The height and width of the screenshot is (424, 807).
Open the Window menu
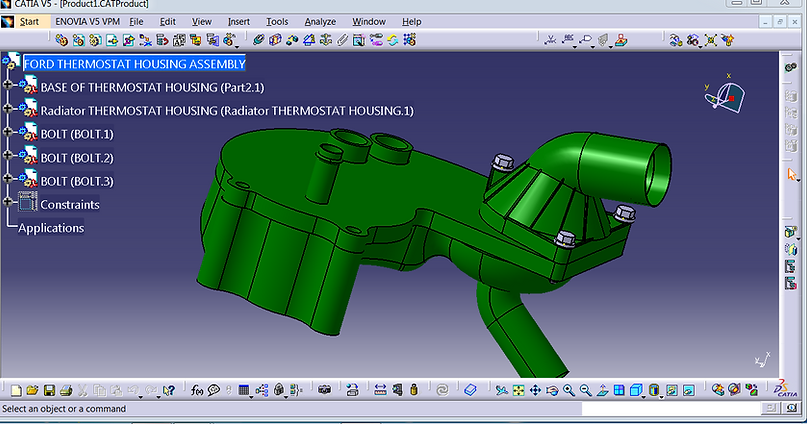[x=369, y=22]
